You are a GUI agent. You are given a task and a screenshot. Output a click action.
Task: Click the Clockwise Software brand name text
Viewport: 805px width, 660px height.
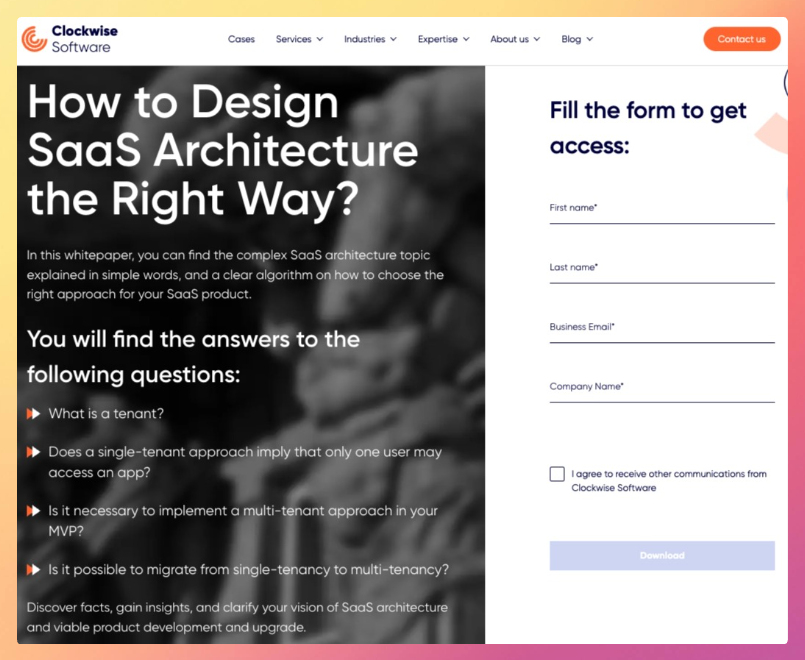pos(84,39)
